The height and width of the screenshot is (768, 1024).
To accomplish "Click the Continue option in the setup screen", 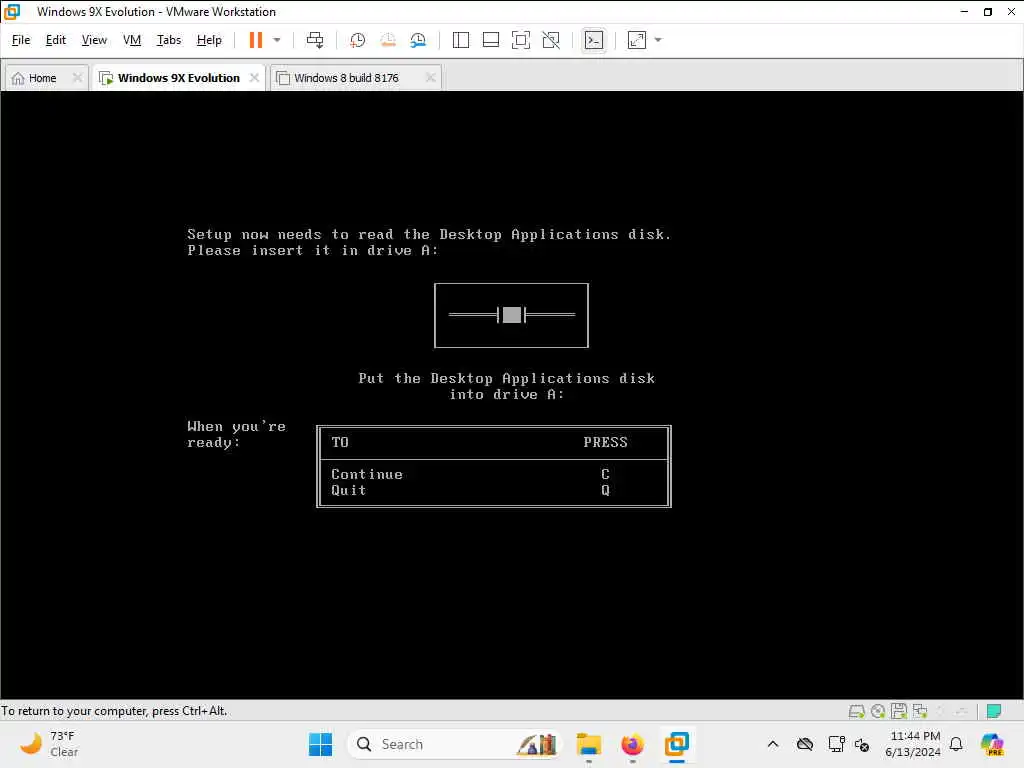I will [x=366, y=474].
